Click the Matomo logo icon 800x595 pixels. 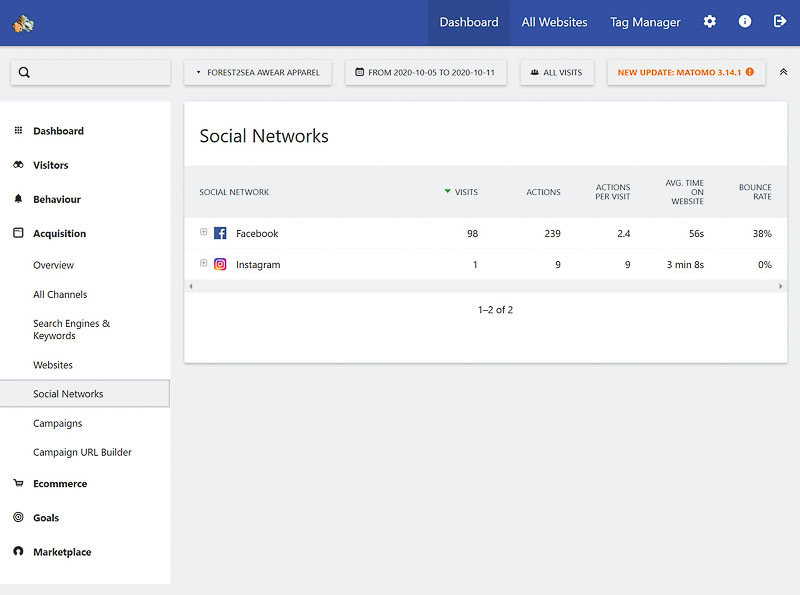click(23, 23)
